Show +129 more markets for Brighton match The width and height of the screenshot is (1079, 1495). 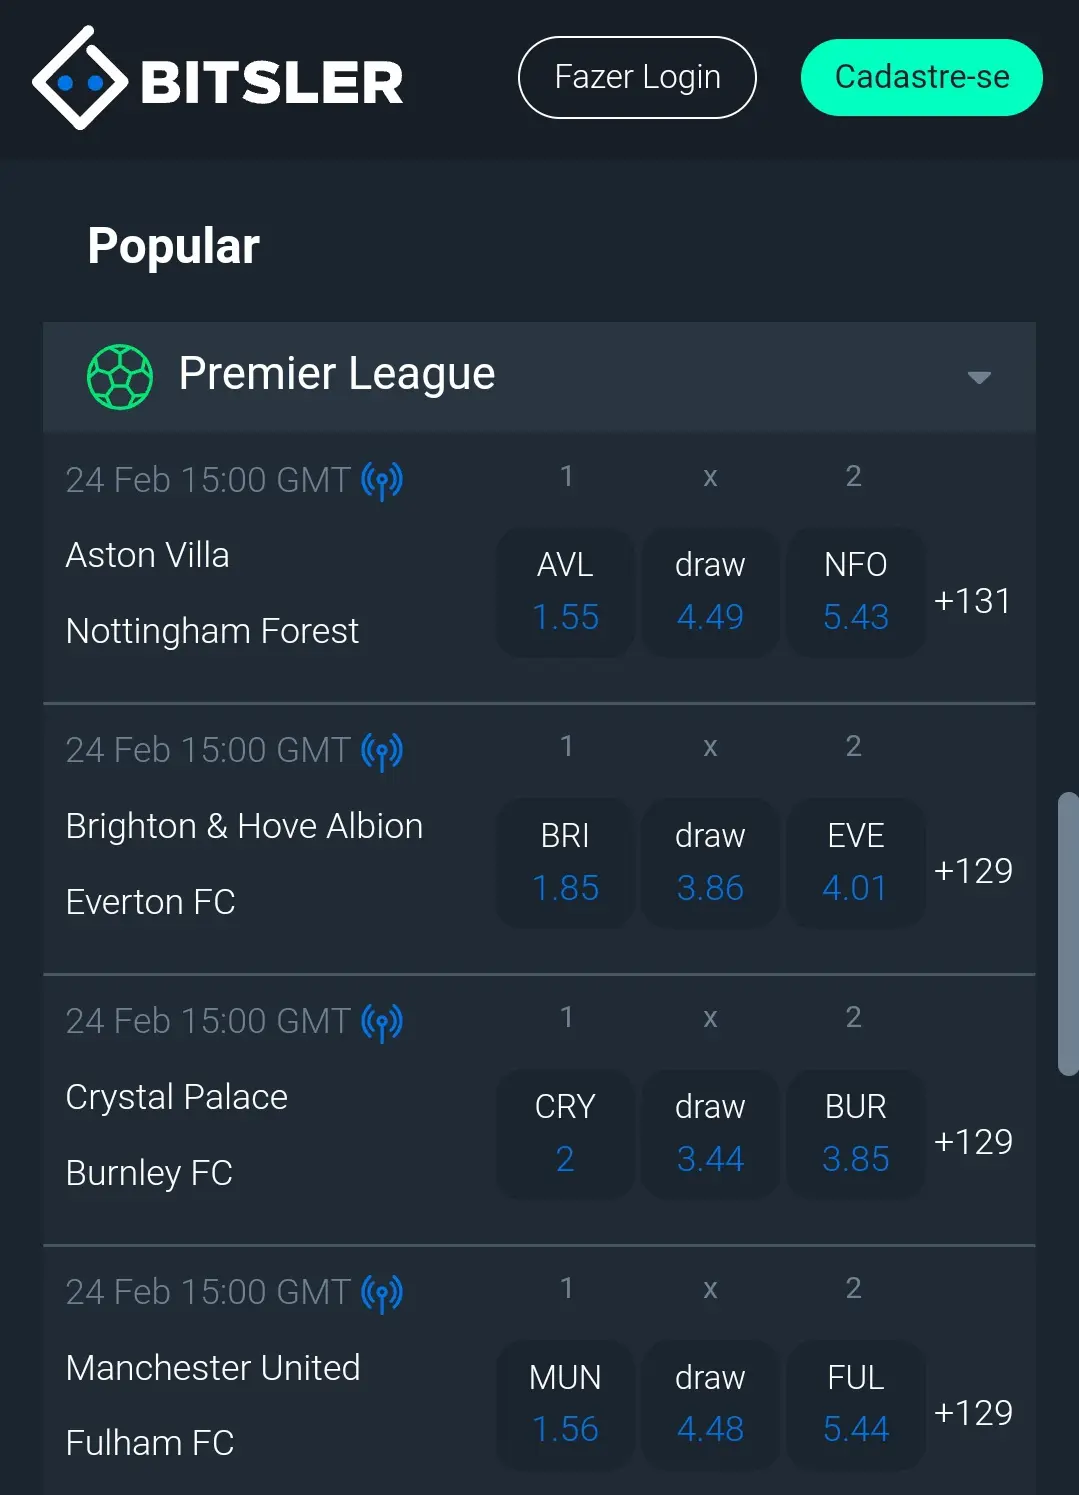click(972, 871)
